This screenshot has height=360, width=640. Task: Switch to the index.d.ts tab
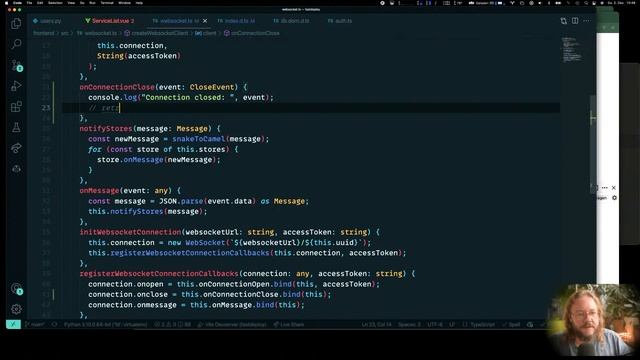pyautogui.click(x=236, y=21)
